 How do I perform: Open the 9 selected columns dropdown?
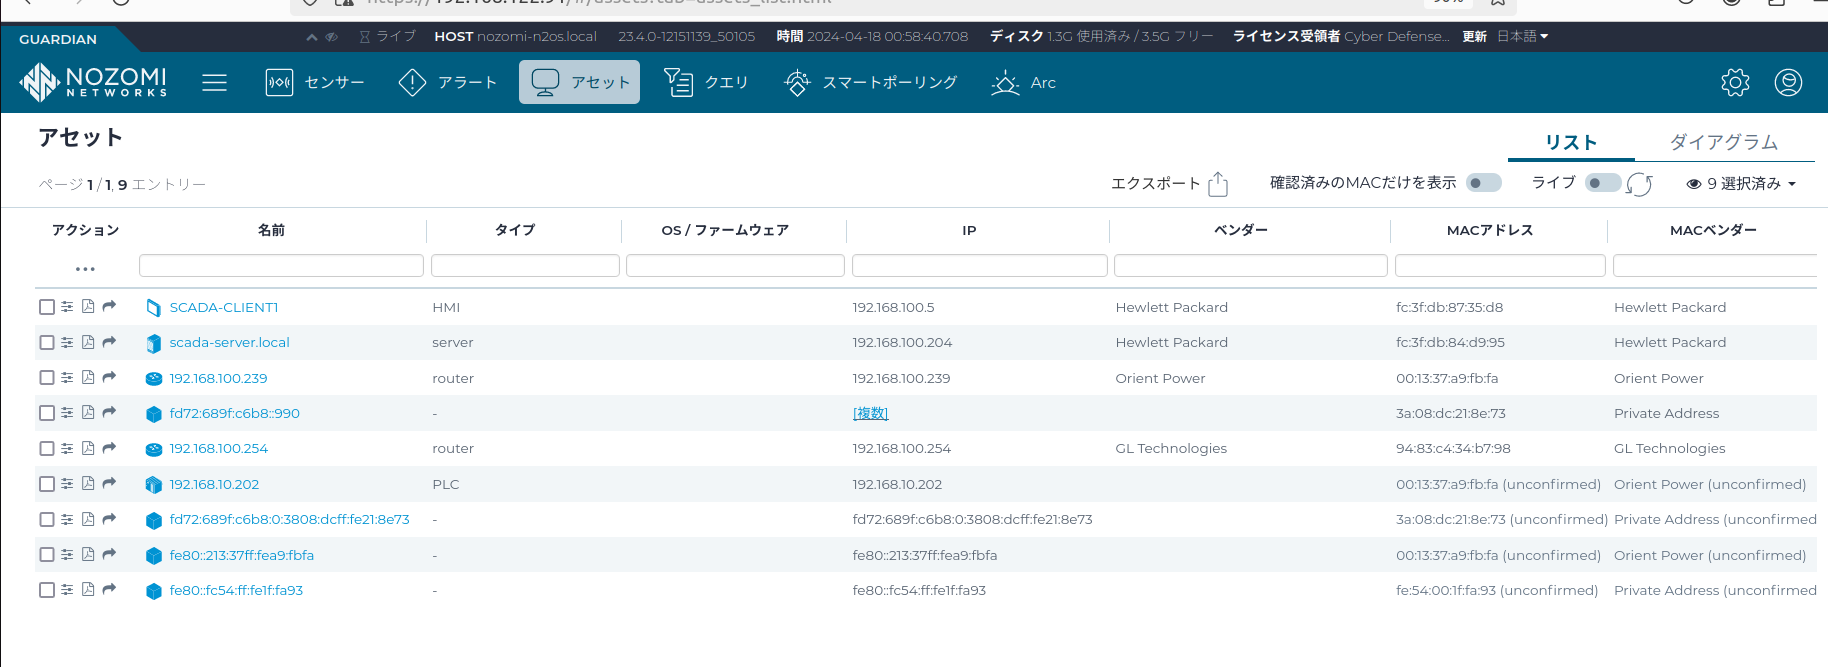click(x=1741, y=184)
